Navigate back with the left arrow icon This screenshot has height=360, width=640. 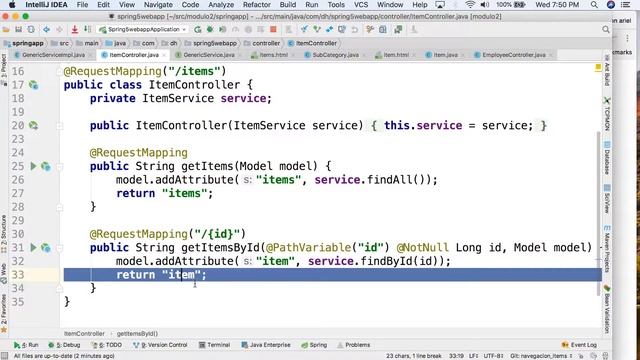(x=47, y=29)
